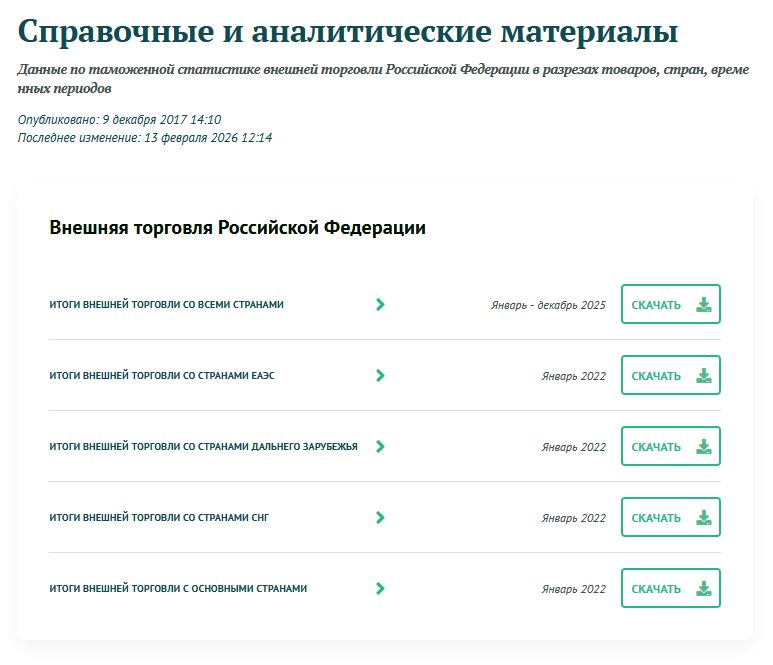Expand chevron beside 'с основными странами' row
Image resolution: width=773 pixels, height=665 pixels.
pos(380,589)
